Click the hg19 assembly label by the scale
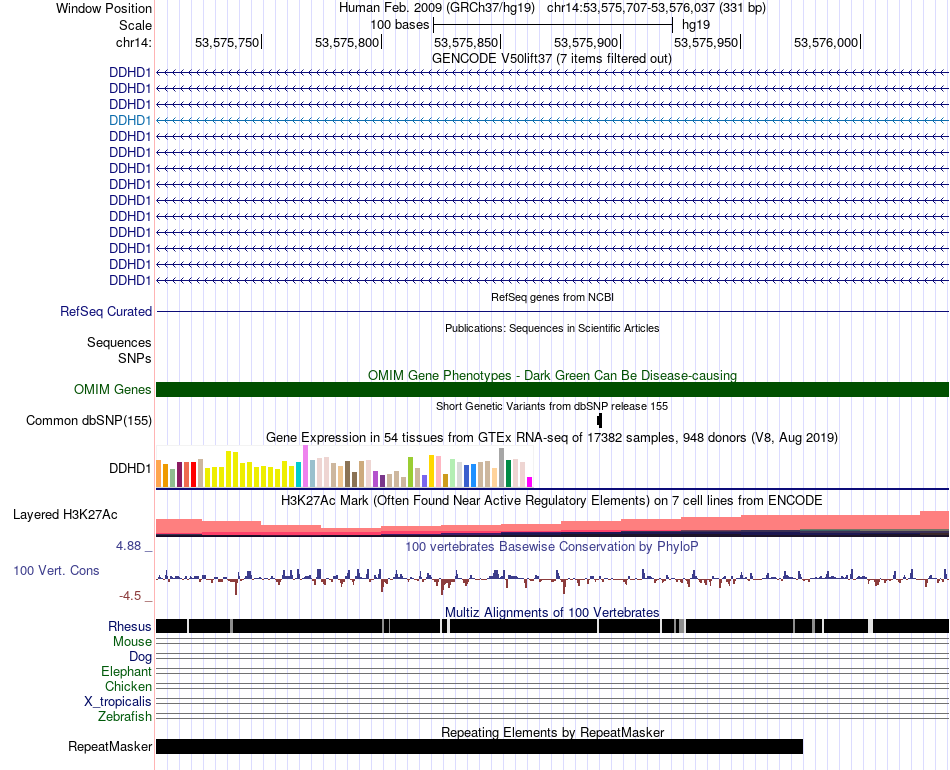950x770 pixels. (x=696, y=25)
